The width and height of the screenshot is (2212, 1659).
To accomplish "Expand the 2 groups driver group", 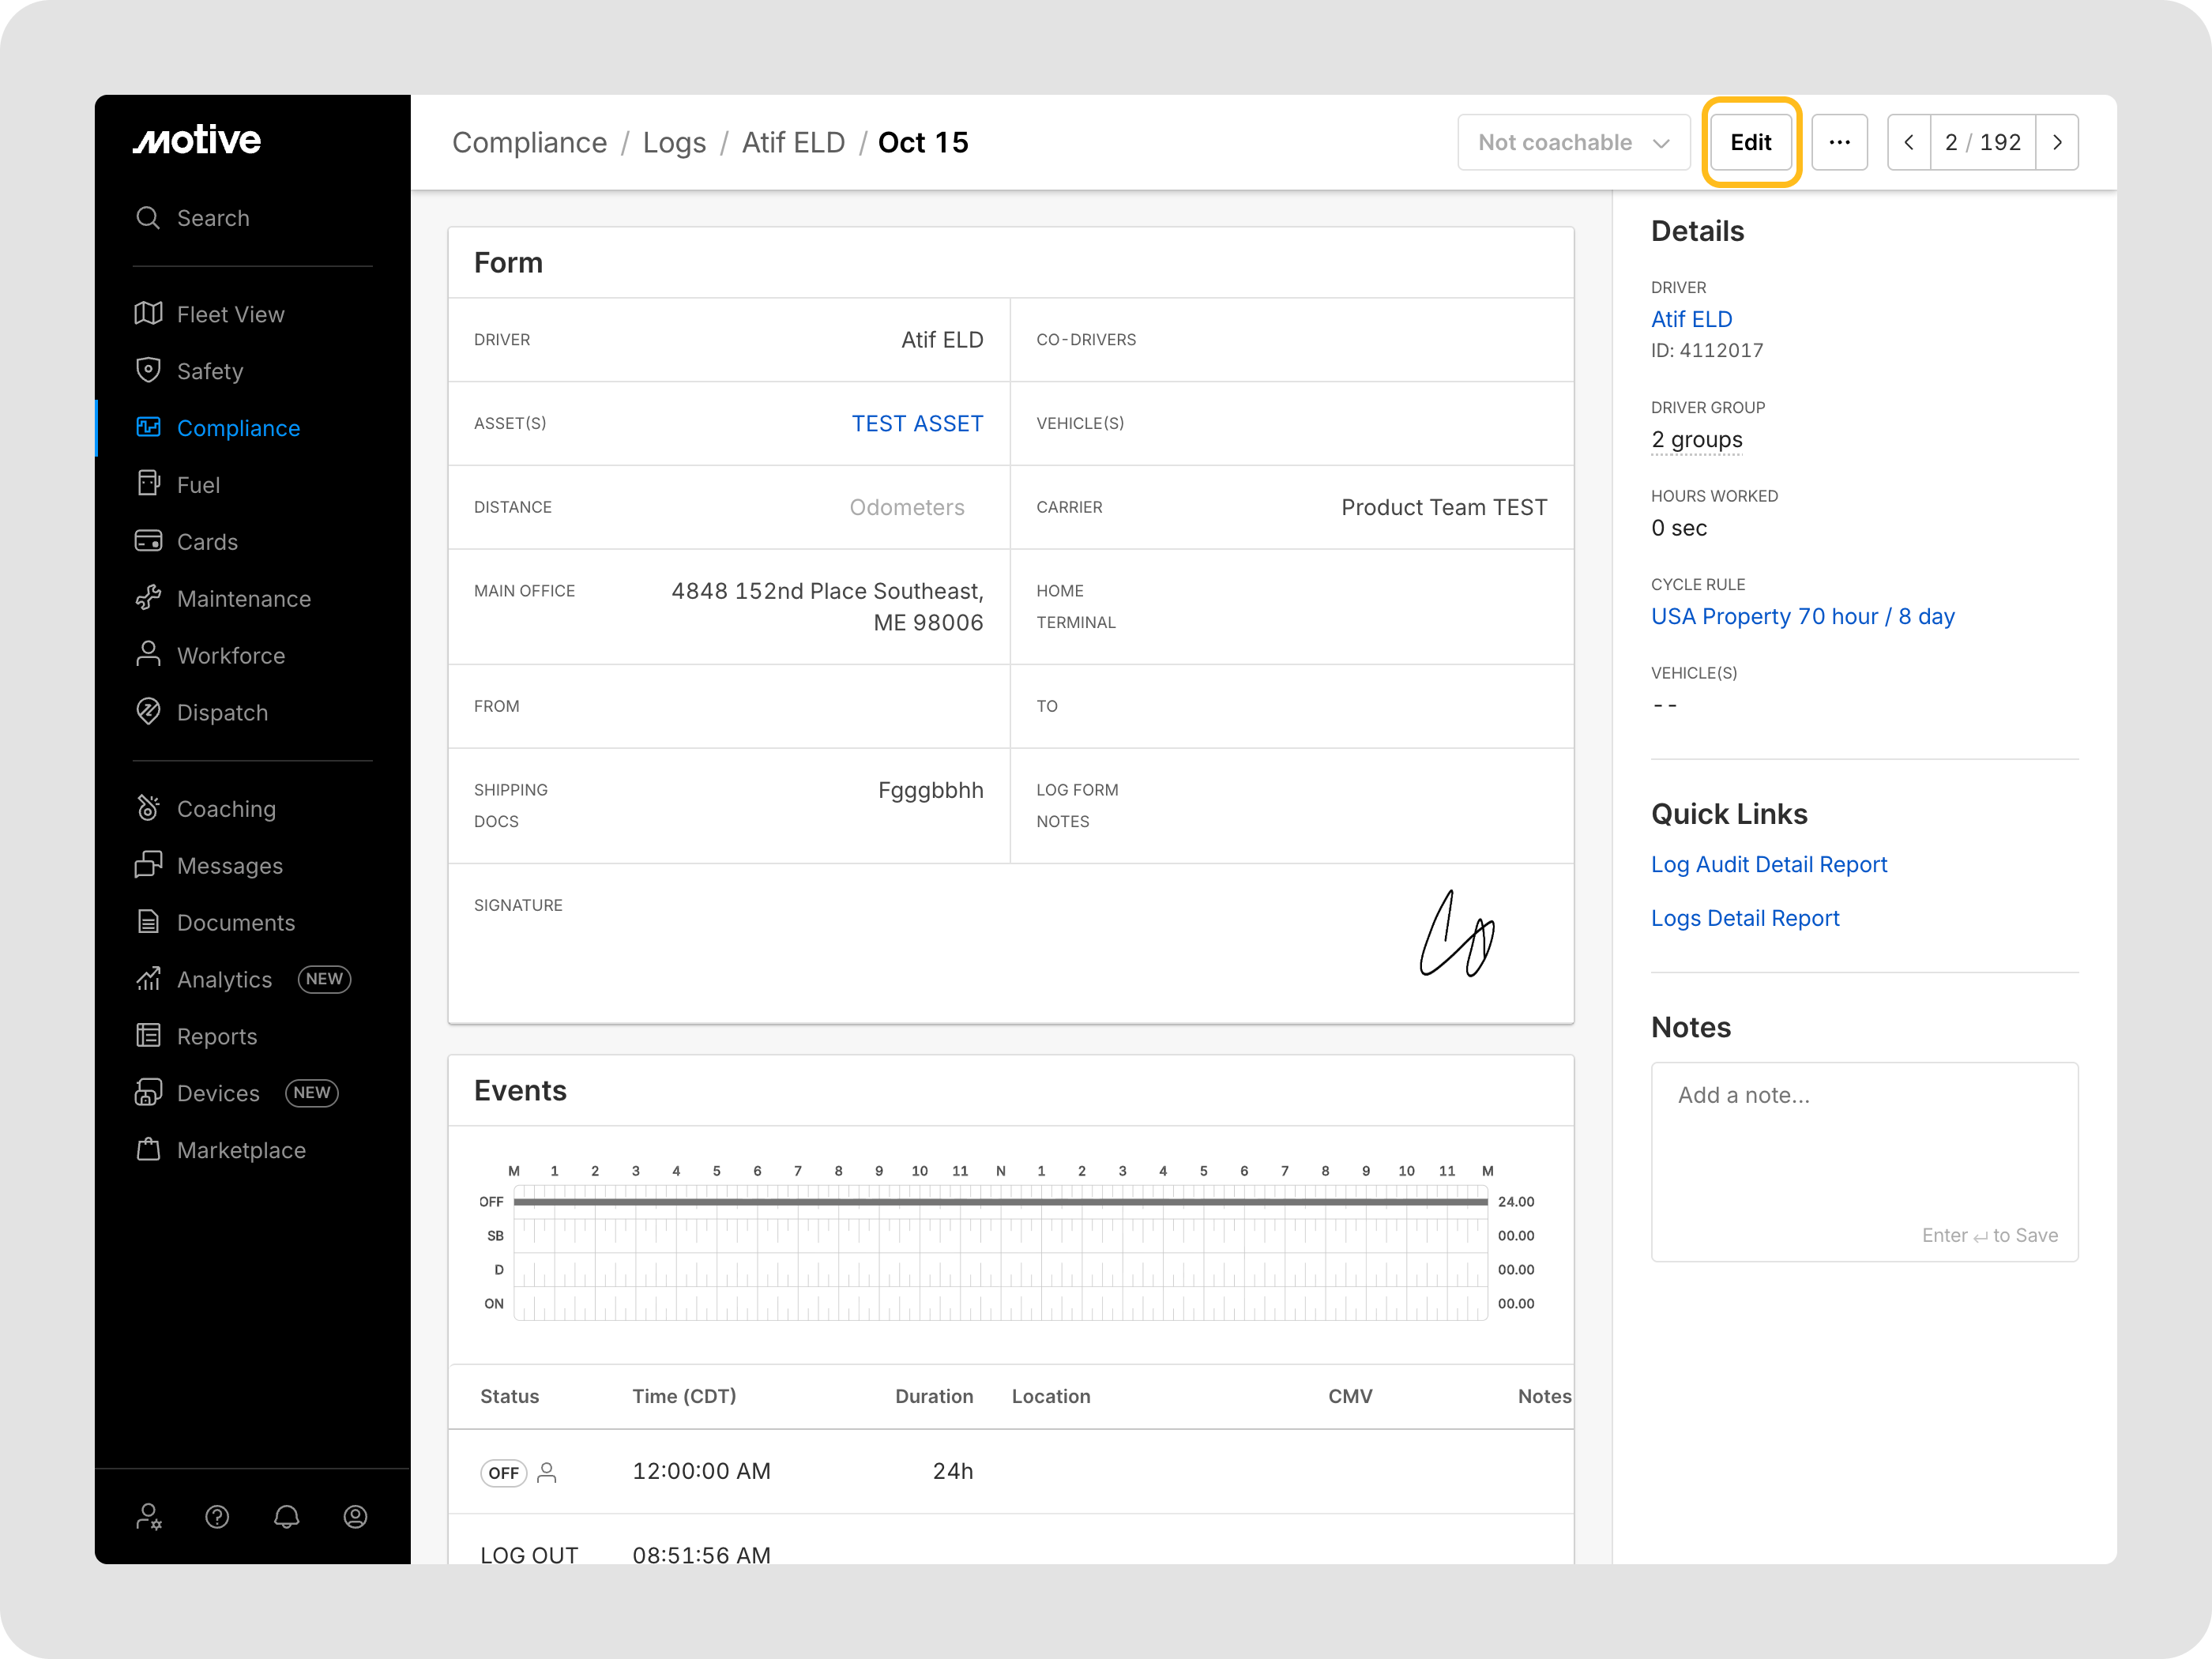I will 1696,440.
